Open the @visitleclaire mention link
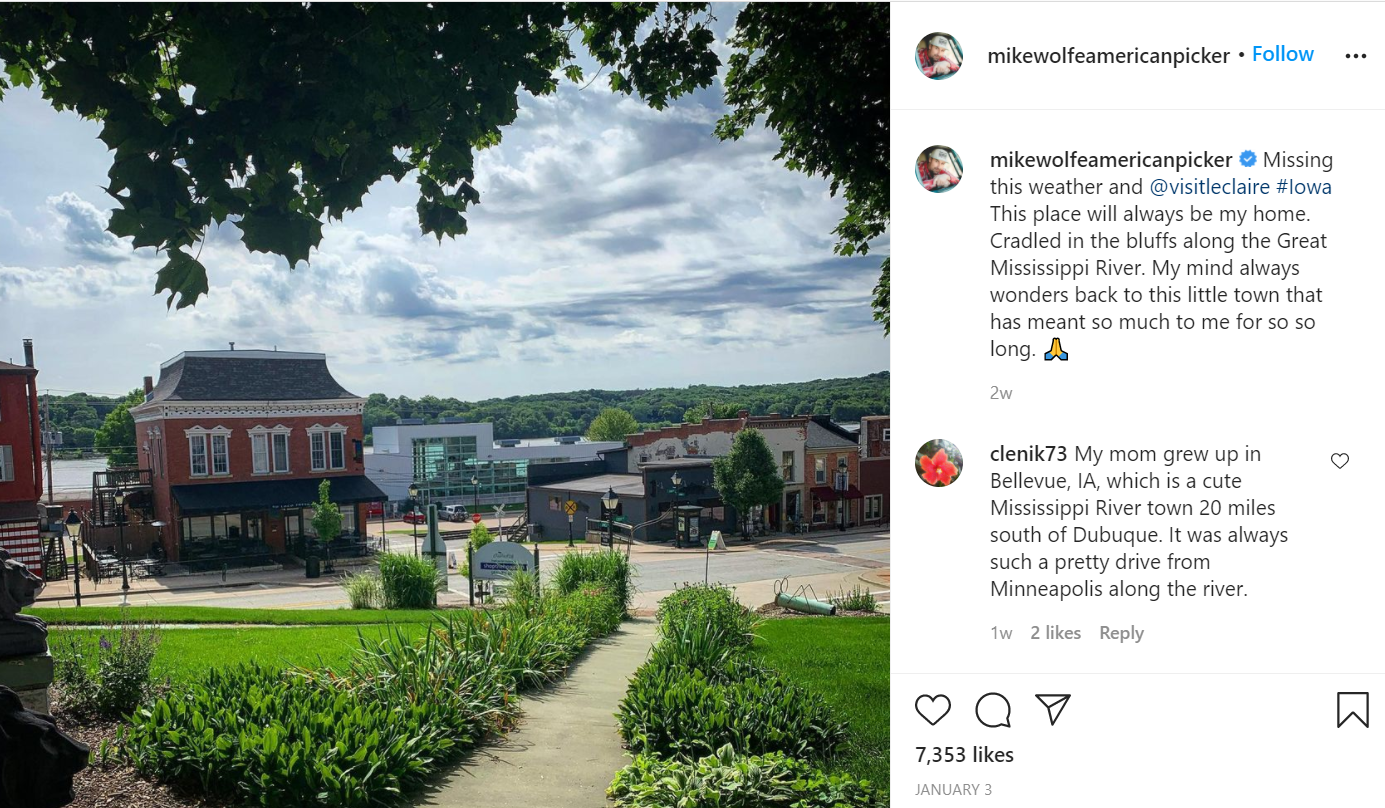 (1209, 187)
